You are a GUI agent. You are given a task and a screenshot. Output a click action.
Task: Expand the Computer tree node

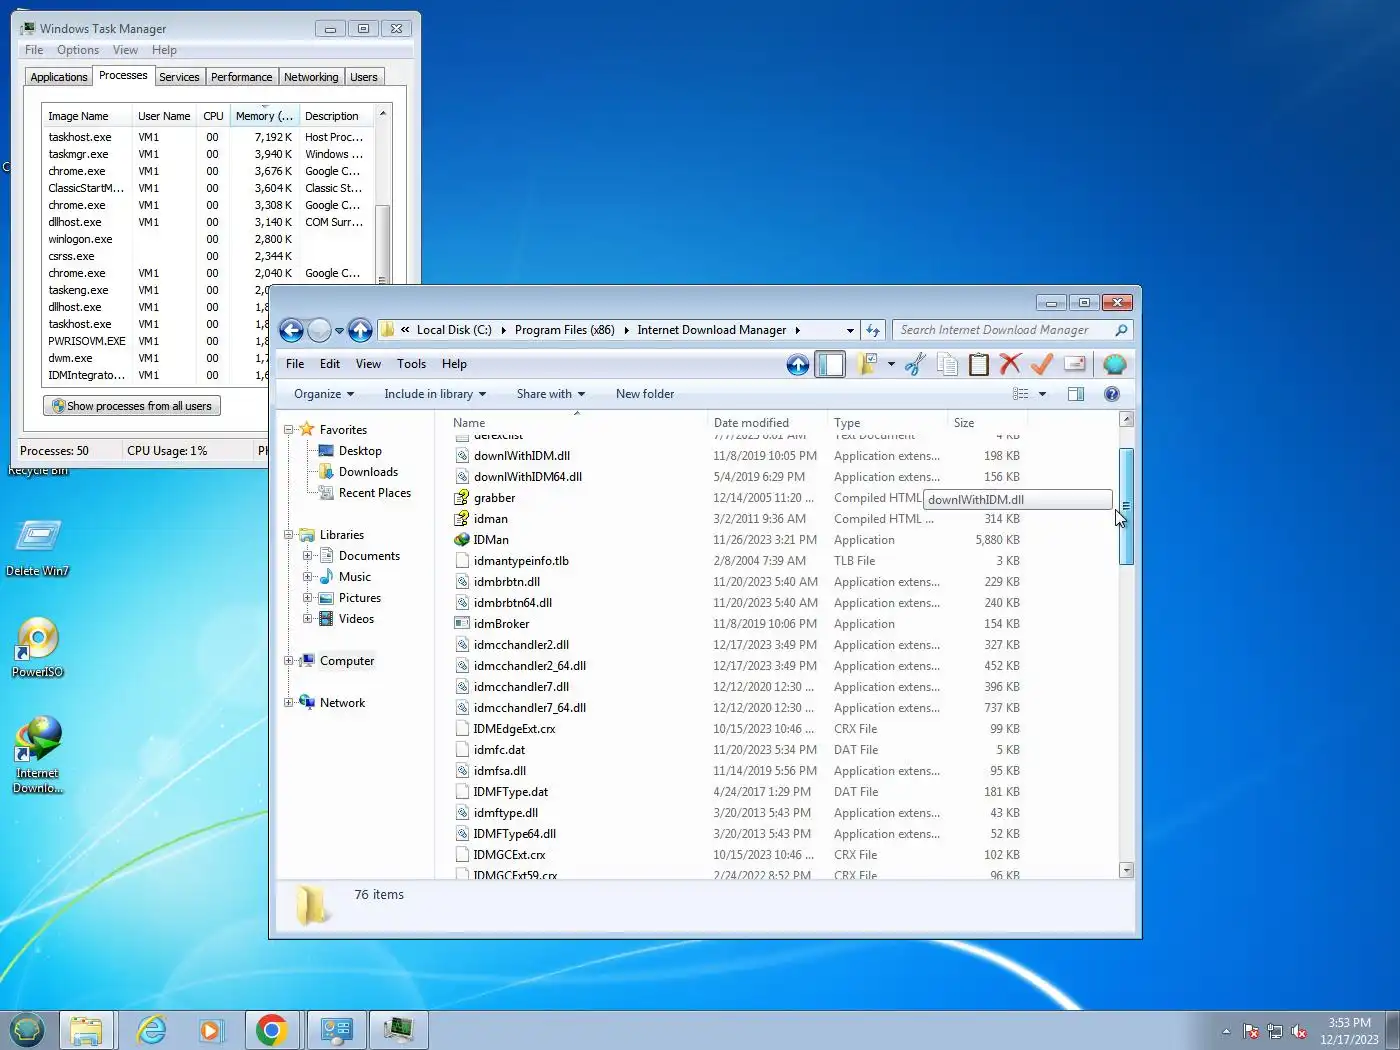point(289,661)
